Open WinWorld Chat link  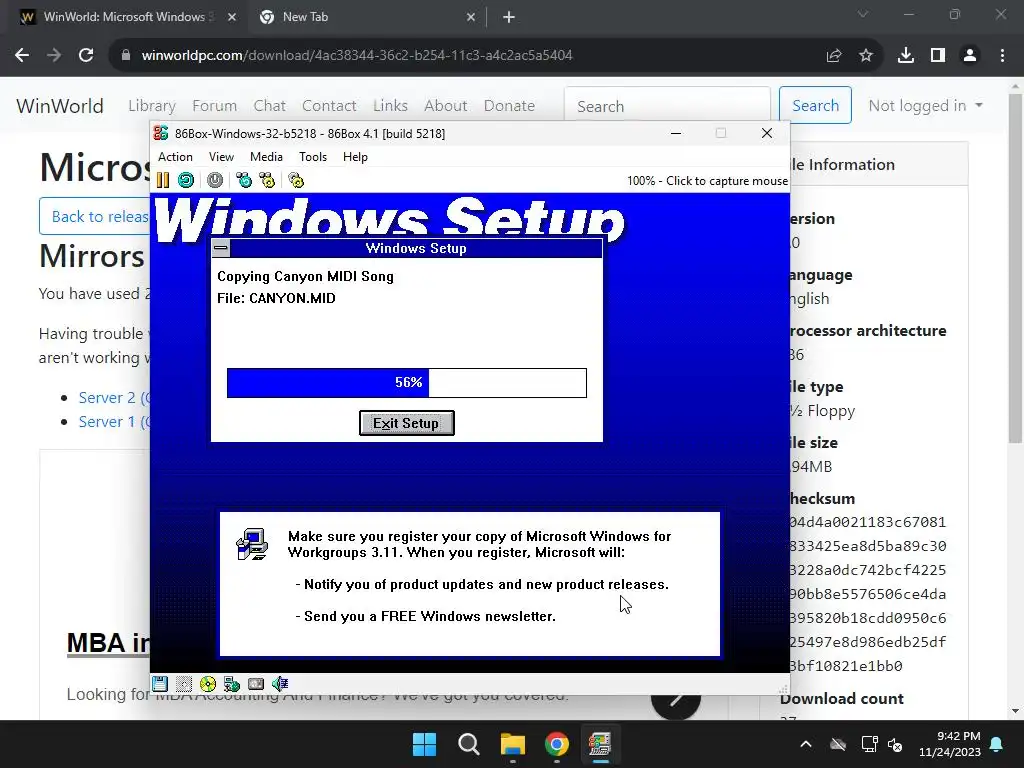(x=269, y=106)
